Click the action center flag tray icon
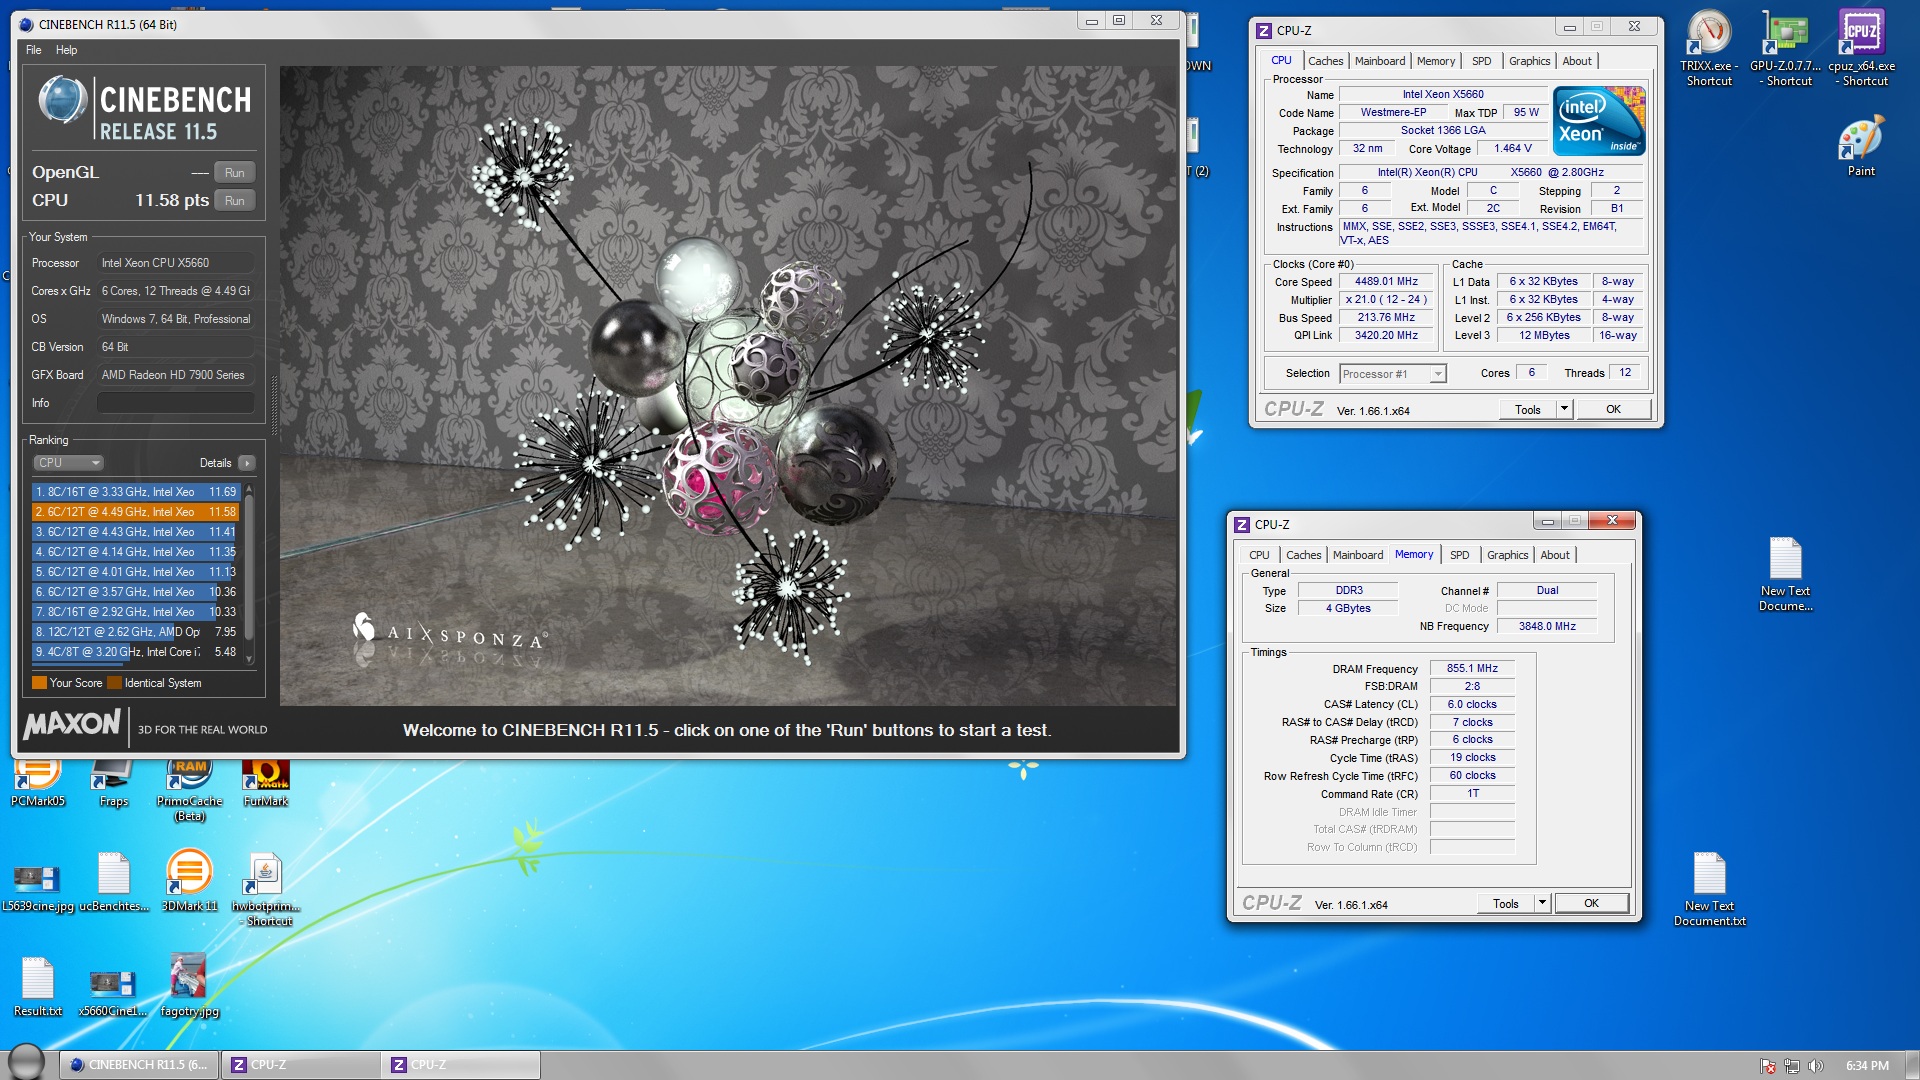This screenshot has height=1080, width=1920. point(1767,1066)
